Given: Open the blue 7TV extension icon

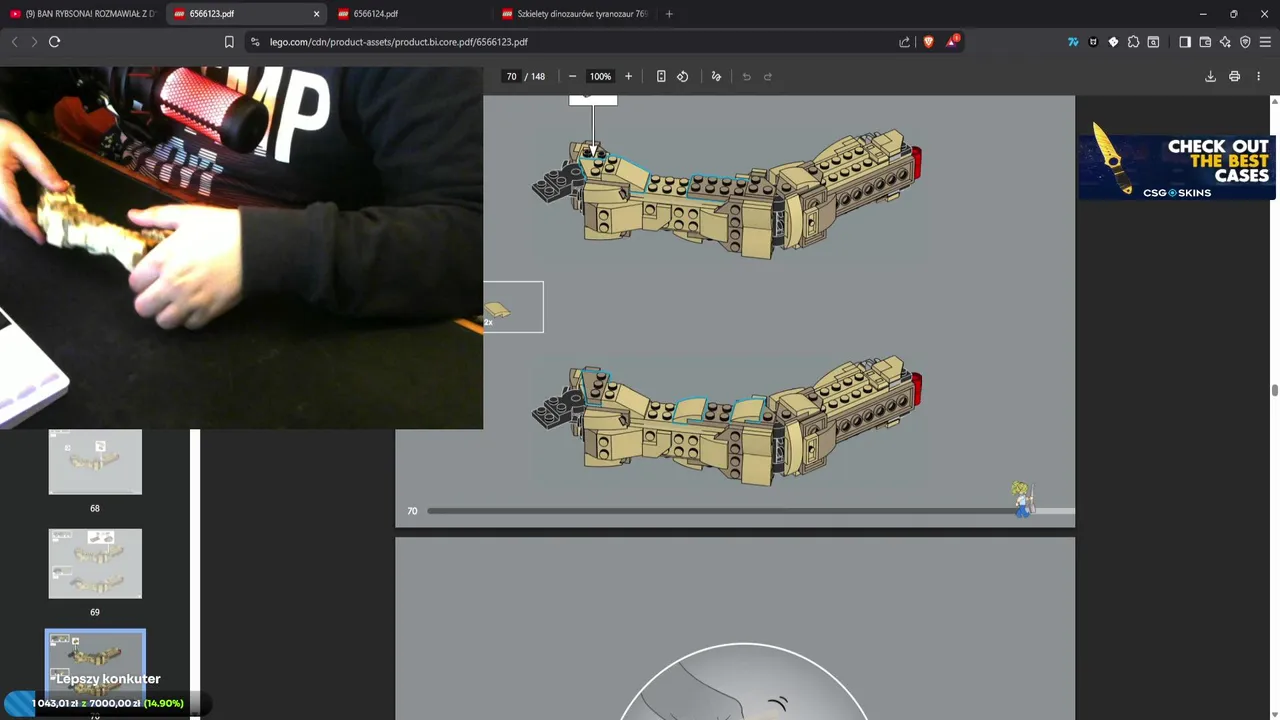Looking at the screenshot, I should pos(1073,42).
